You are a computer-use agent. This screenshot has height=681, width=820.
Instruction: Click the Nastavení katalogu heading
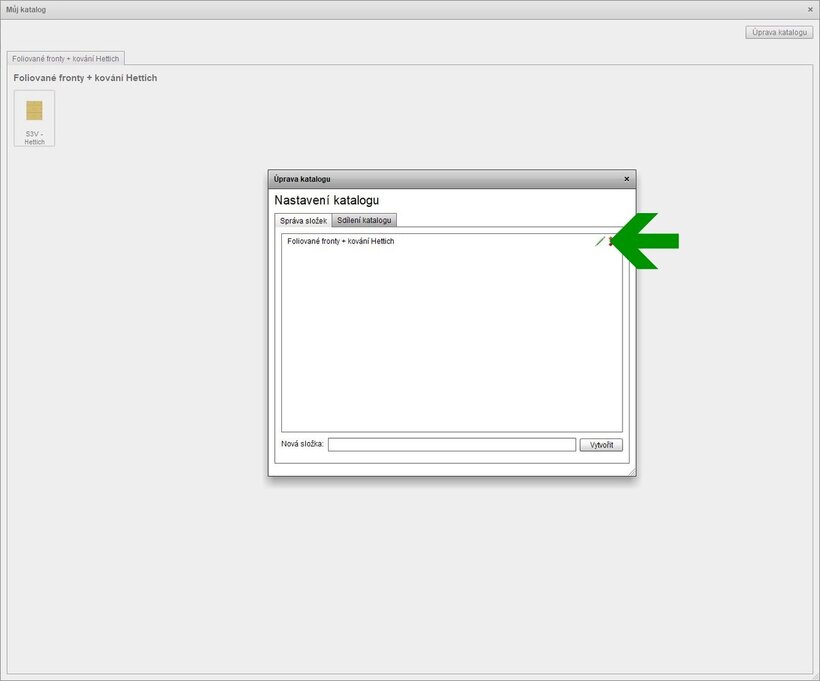(326, 200)
